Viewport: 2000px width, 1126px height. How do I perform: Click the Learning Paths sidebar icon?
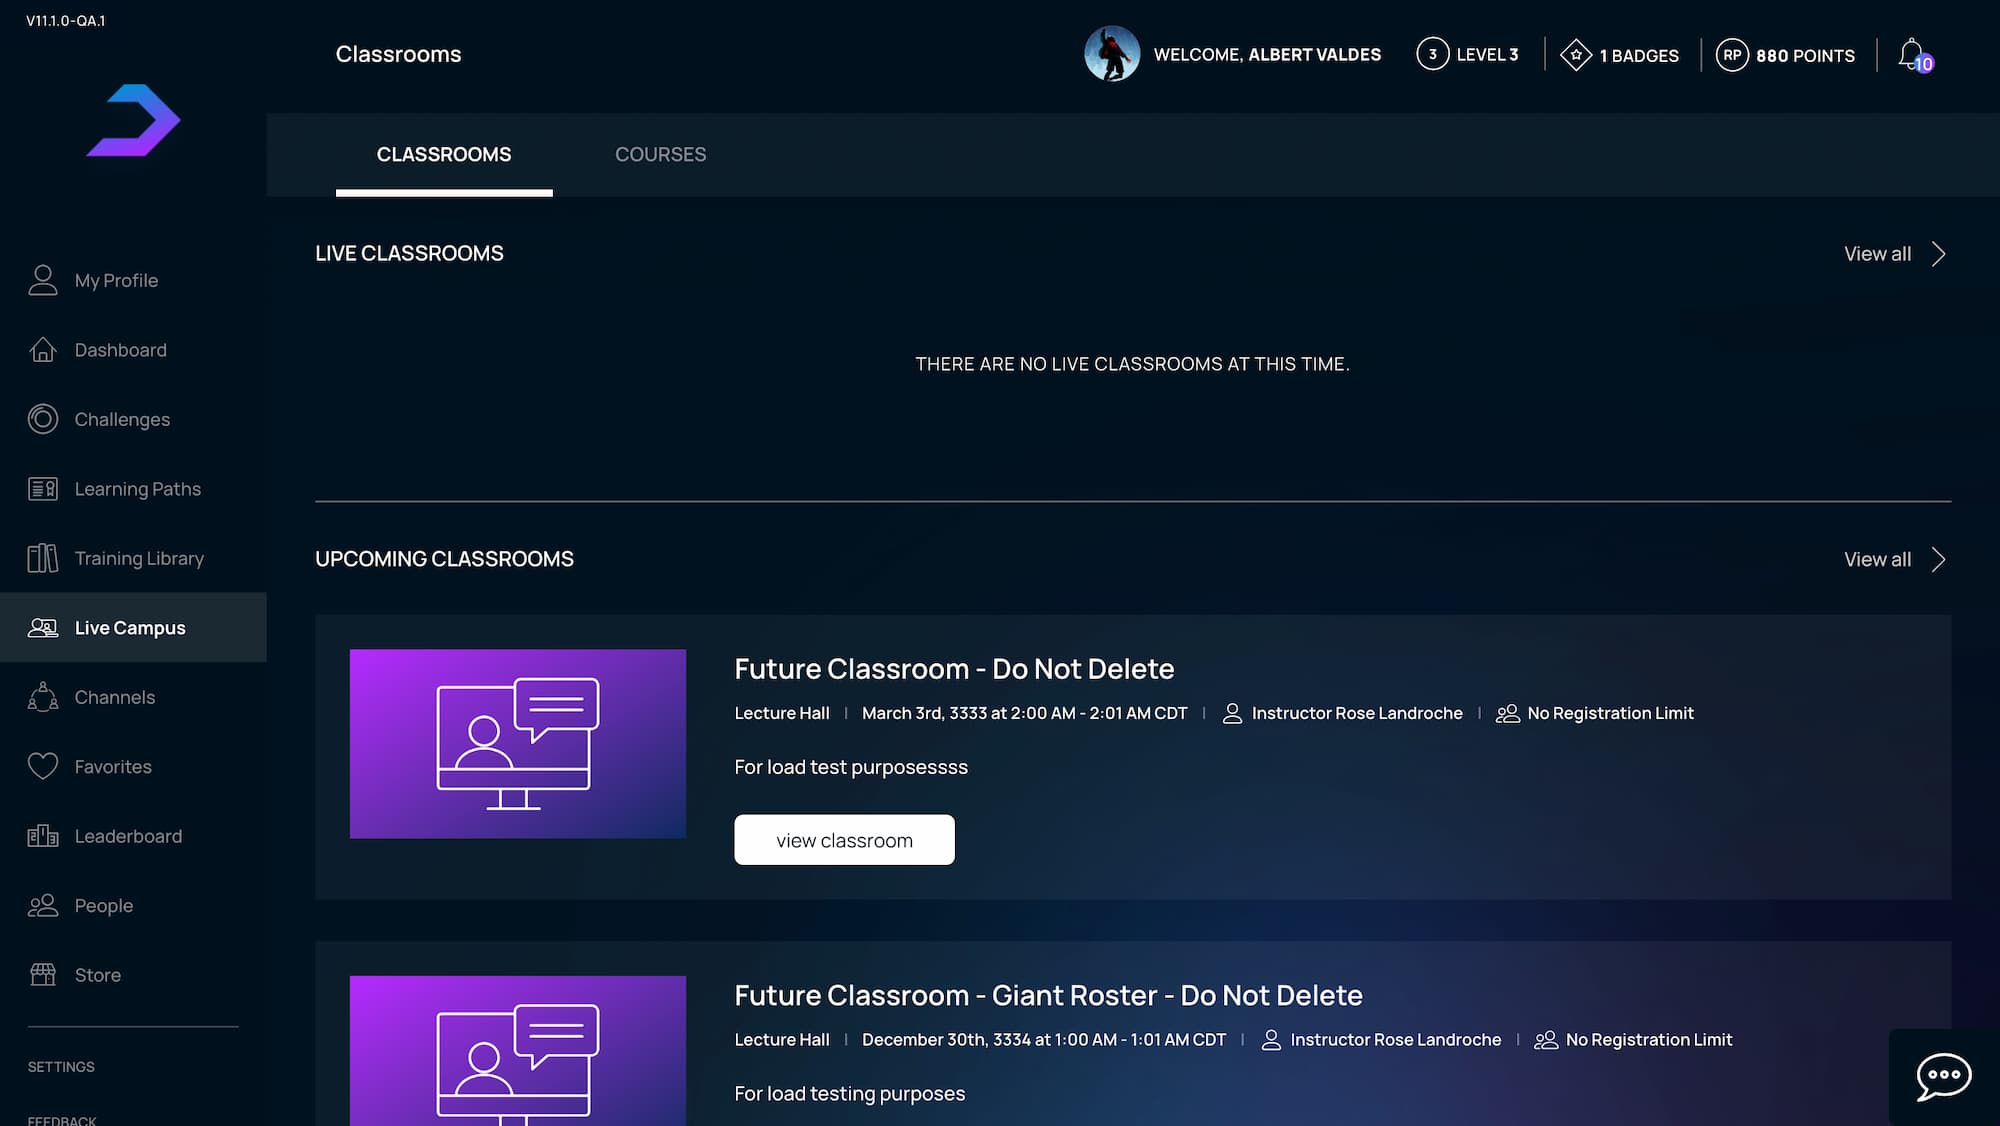(42, 489)
